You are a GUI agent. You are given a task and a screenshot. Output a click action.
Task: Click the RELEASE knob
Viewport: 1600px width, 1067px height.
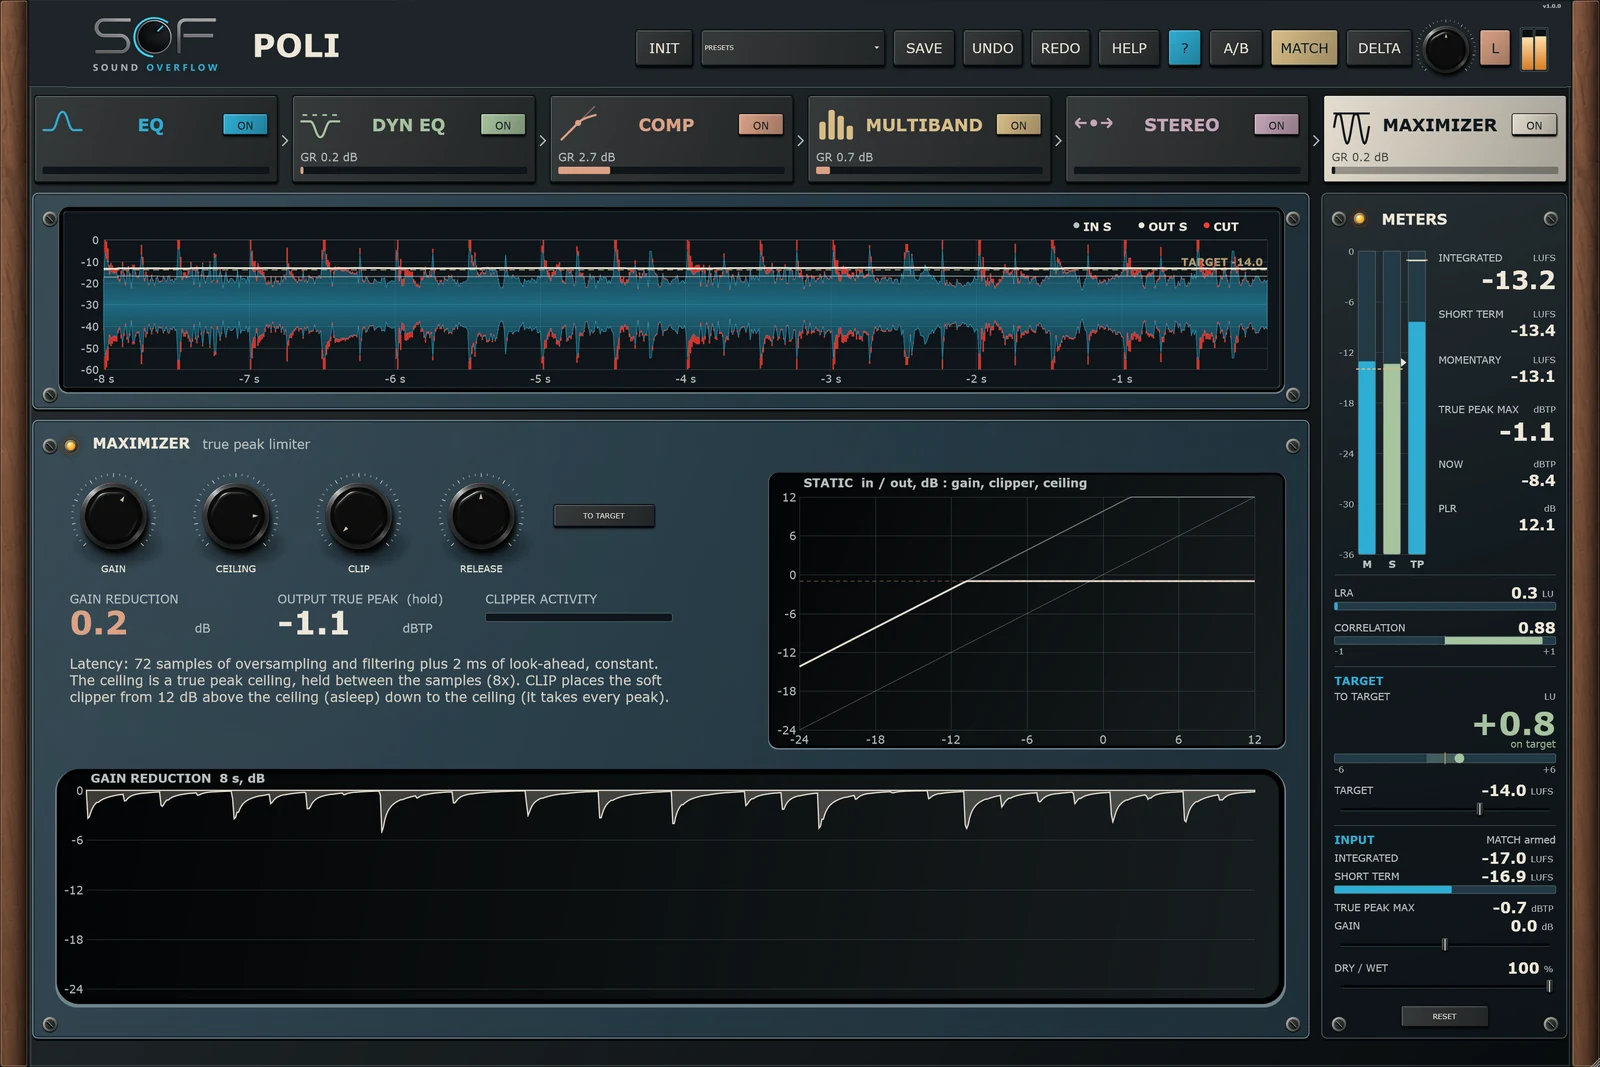click(x=481, y=516)
